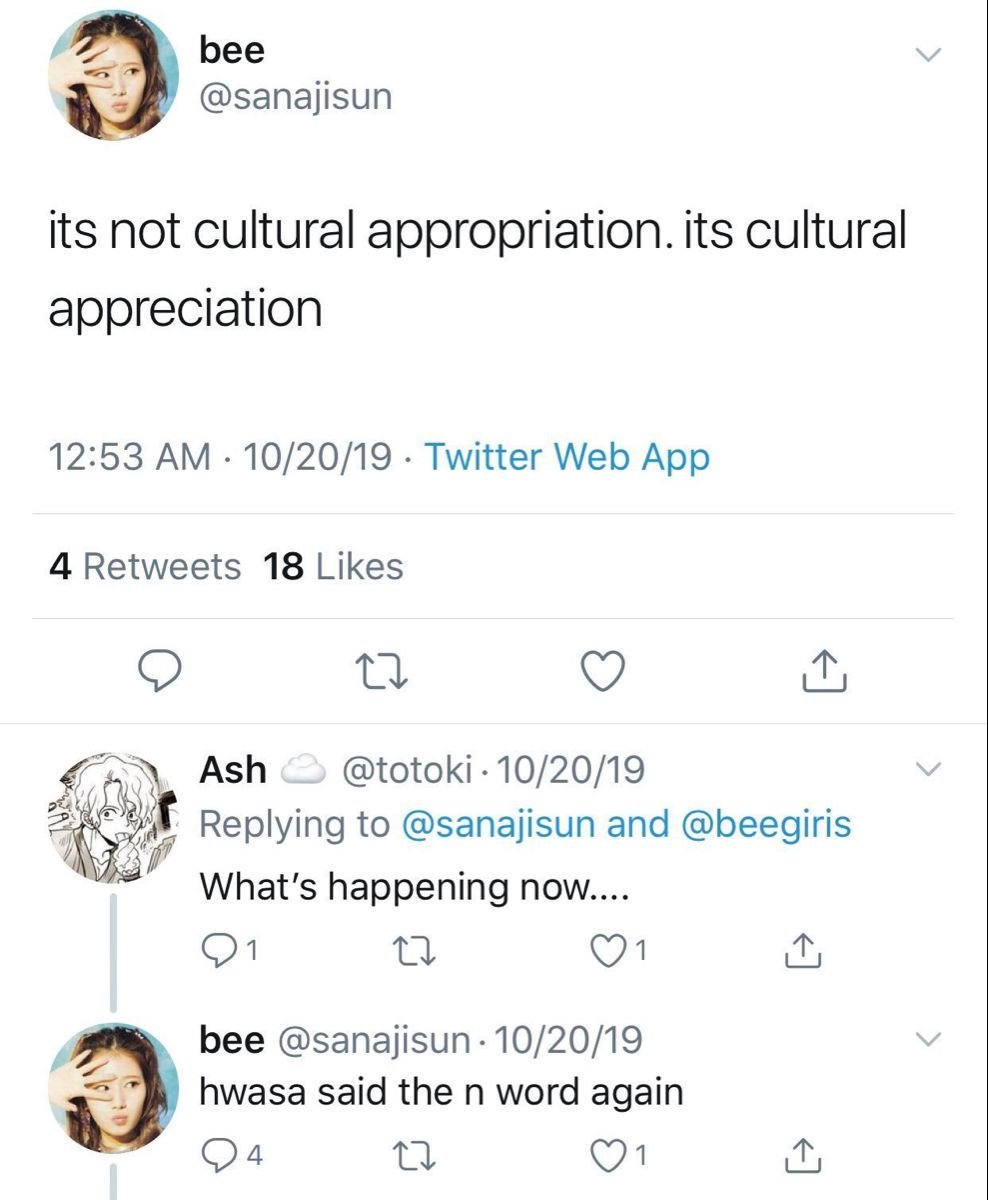This screenshot has width=988, height=1200.
Task: Retweet bee's hwasa reply
Action: 412,1155
